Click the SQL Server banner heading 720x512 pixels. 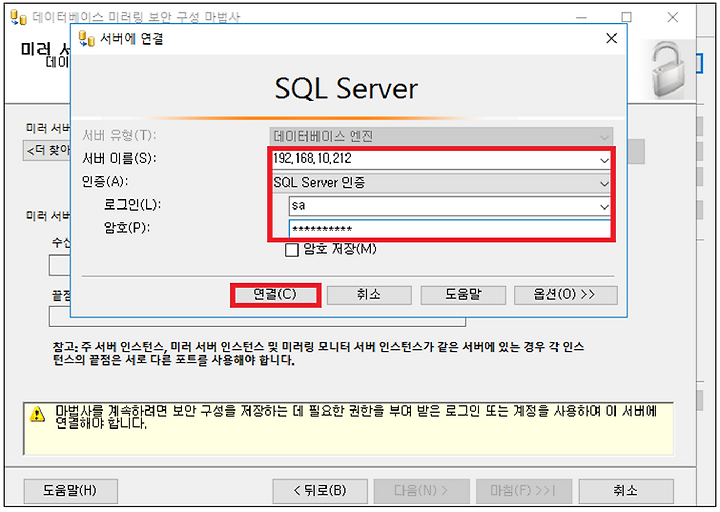click(346, 88)
